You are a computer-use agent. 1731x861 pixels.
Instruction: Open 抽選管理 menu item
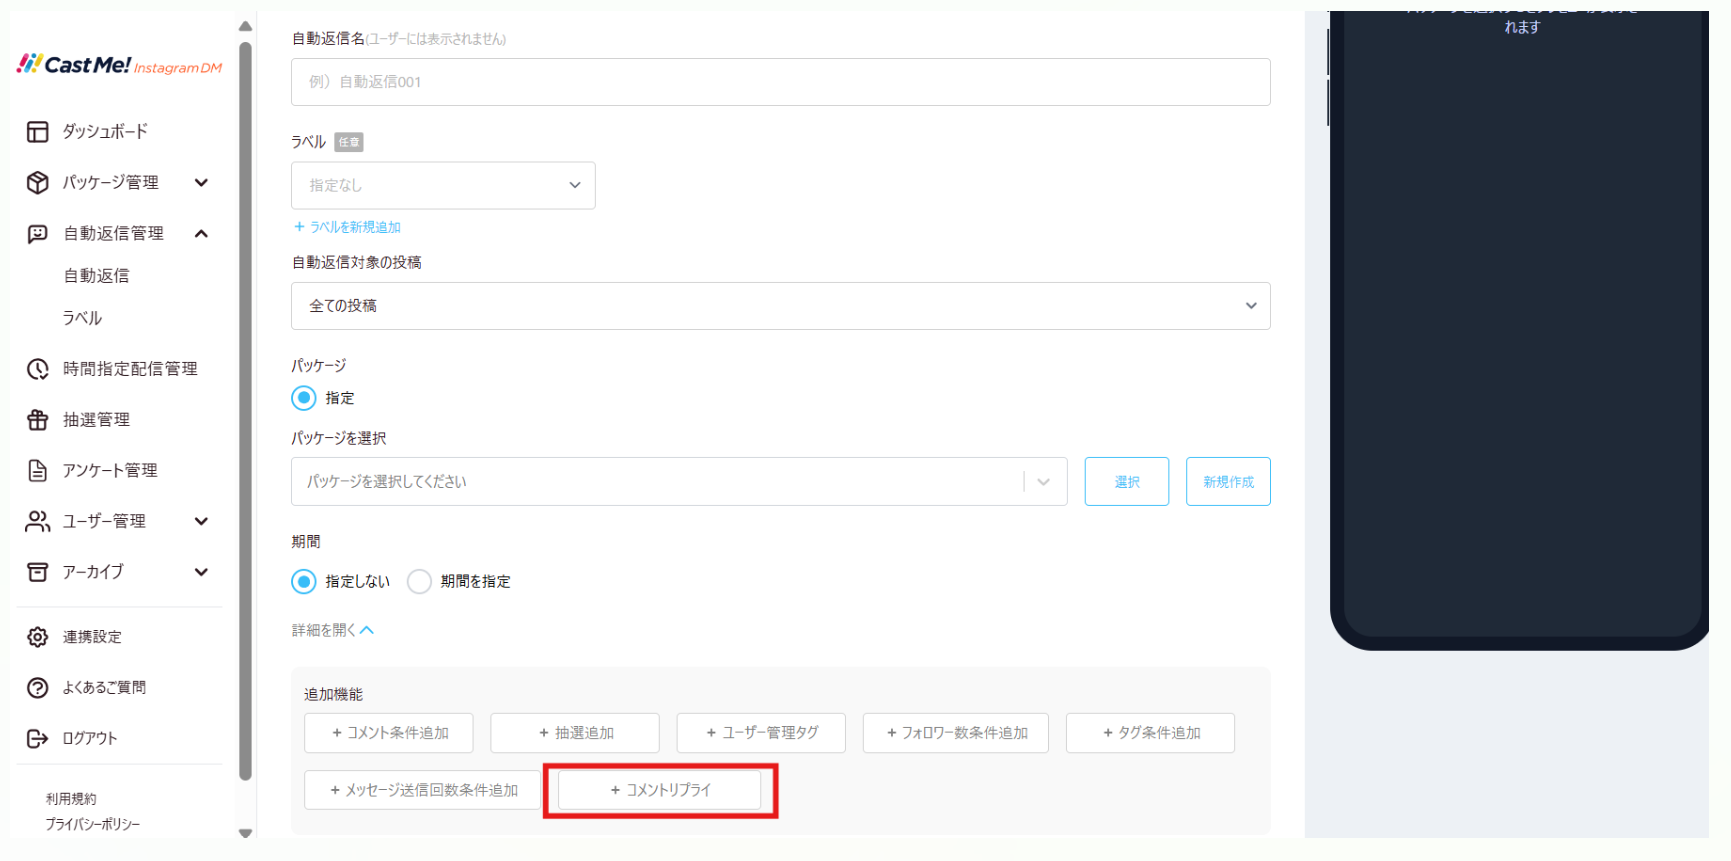(96, 420)
